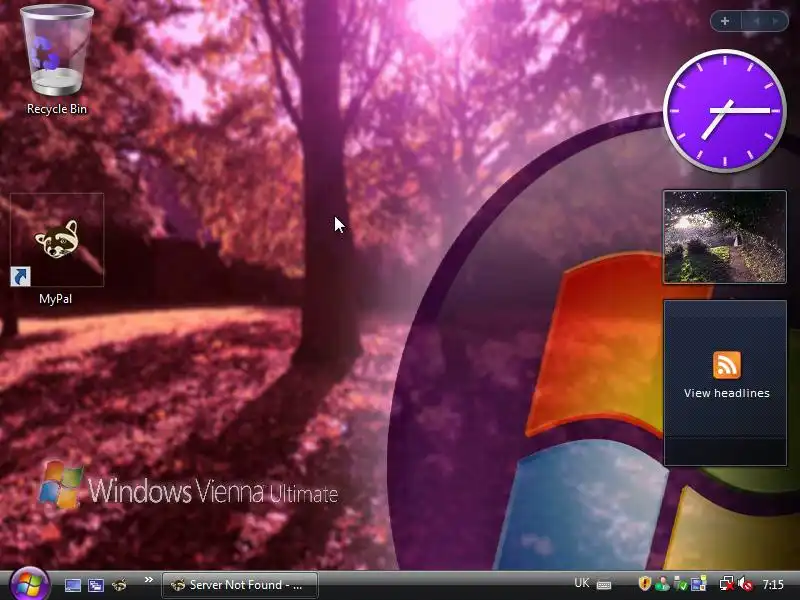Screen dimensions: 800x600
Task: Open the Windows Start orb
Action: [x=29, y=585]
